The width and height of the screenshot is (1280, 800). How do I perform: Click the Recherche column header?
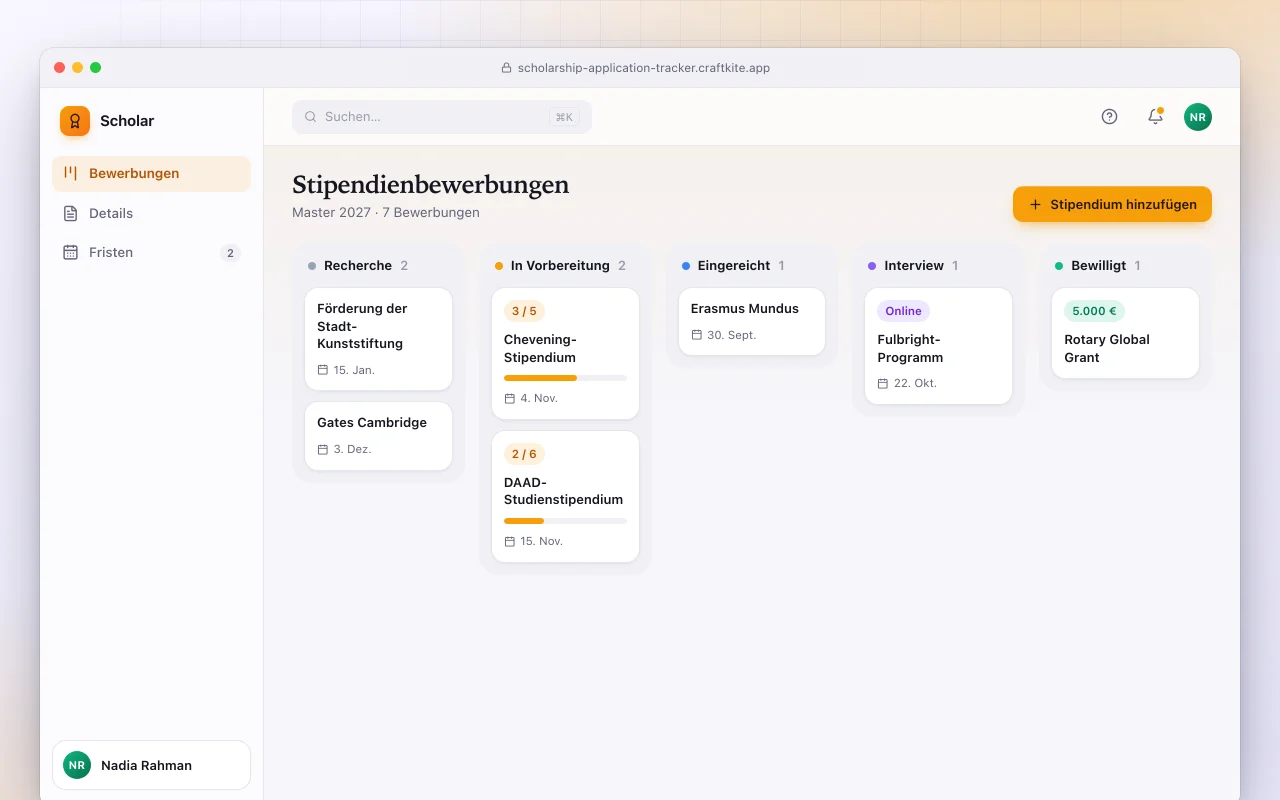(358, 265)
